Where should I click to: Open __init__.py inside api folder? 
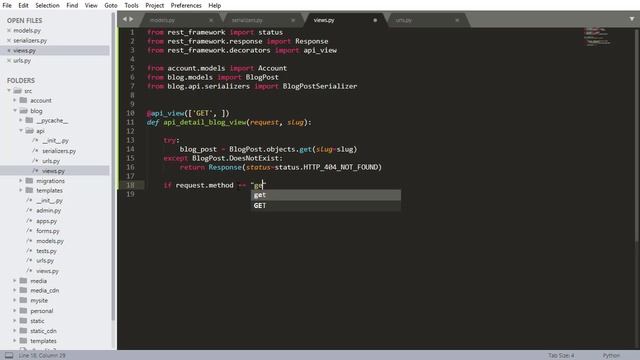click(x=56, y=140)
